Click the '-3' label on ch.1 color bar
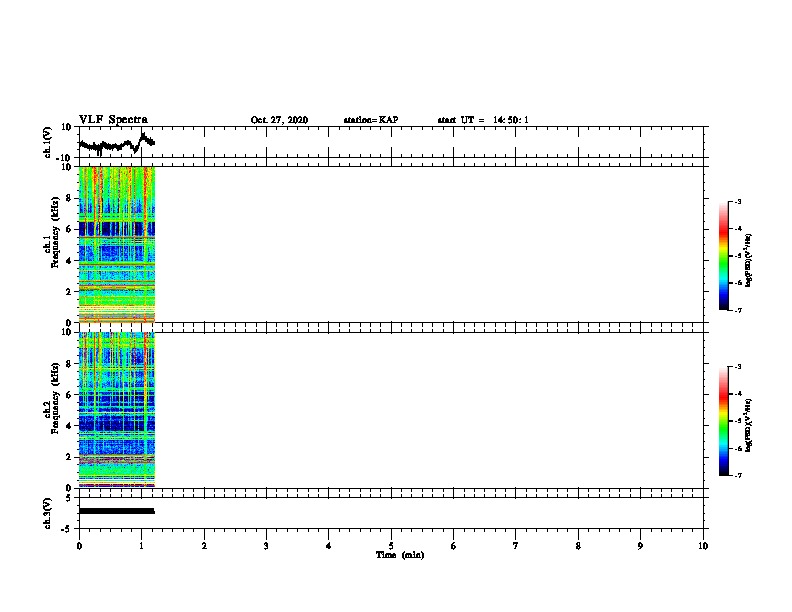 pyautogui.click(x=737, y=202)
